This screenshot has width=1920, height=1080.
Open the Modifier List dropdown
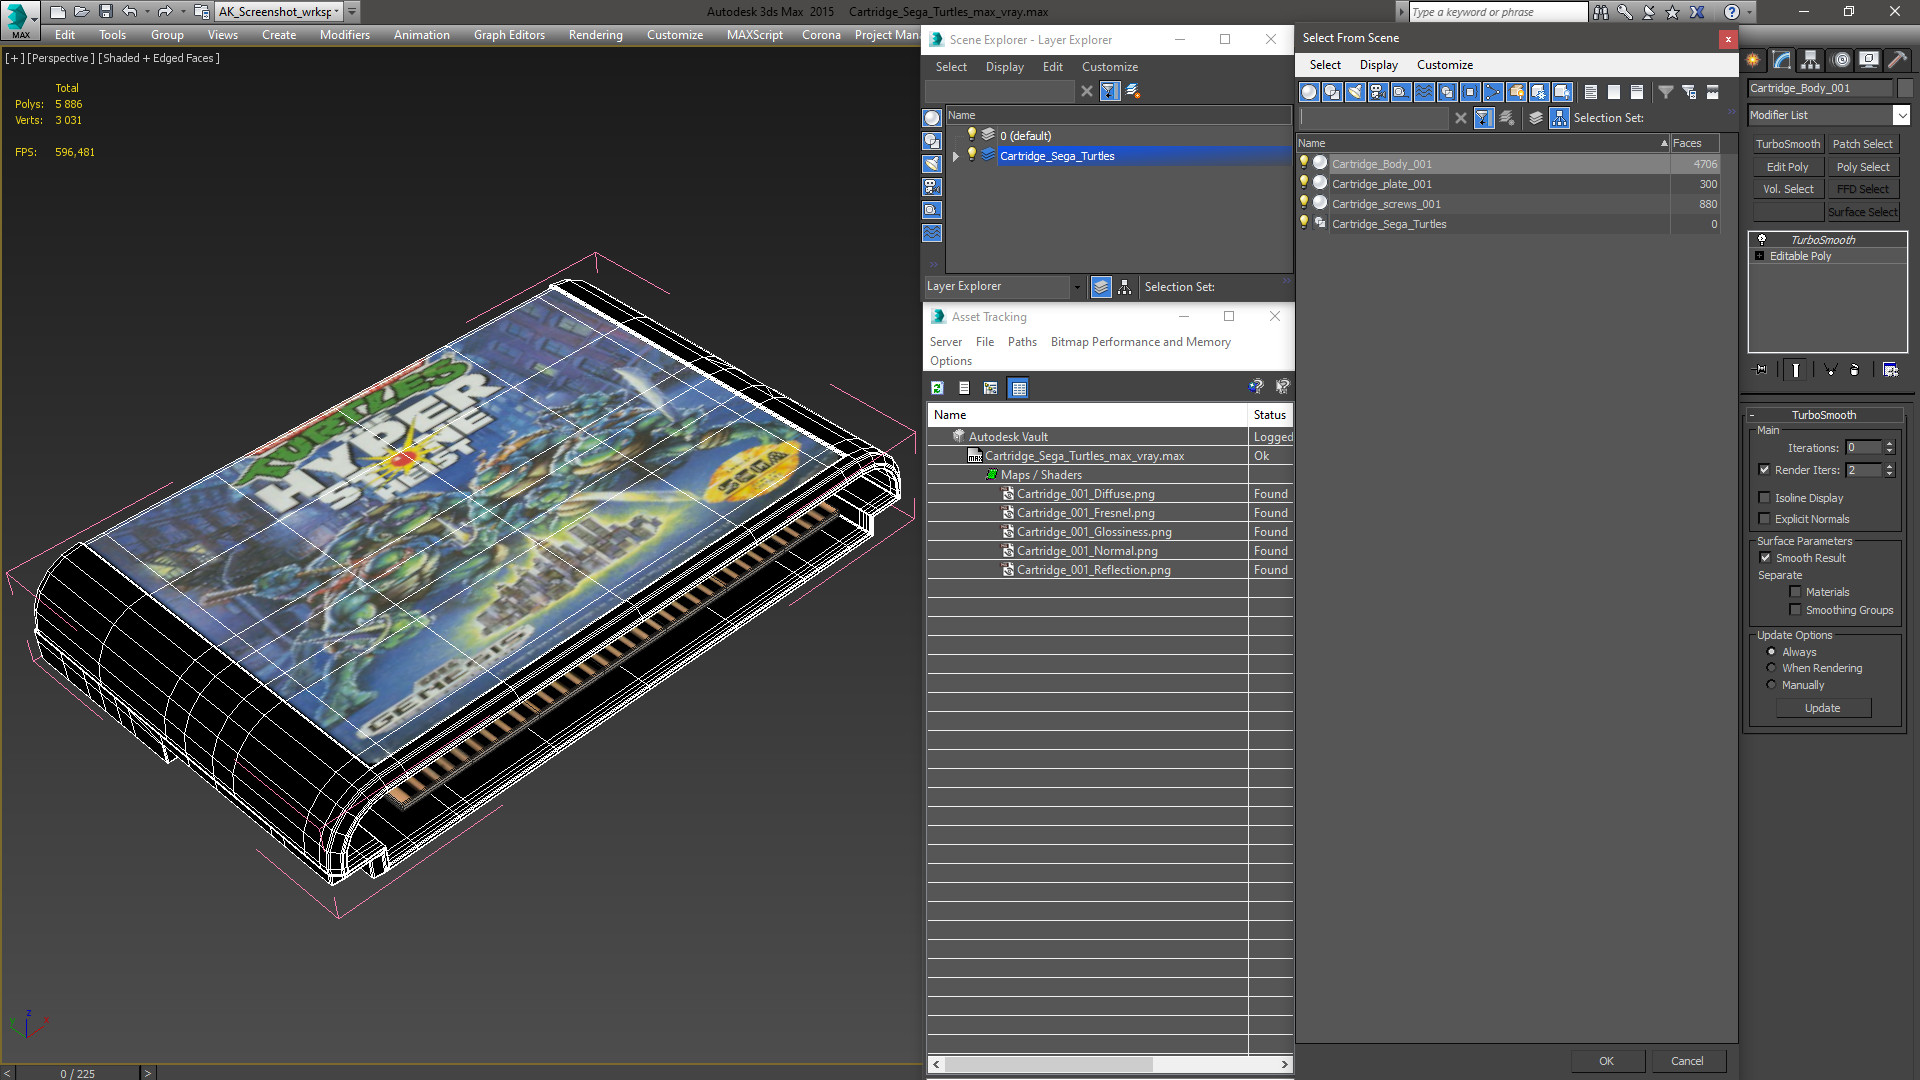pyautogui.click(x=1902, y=115)
